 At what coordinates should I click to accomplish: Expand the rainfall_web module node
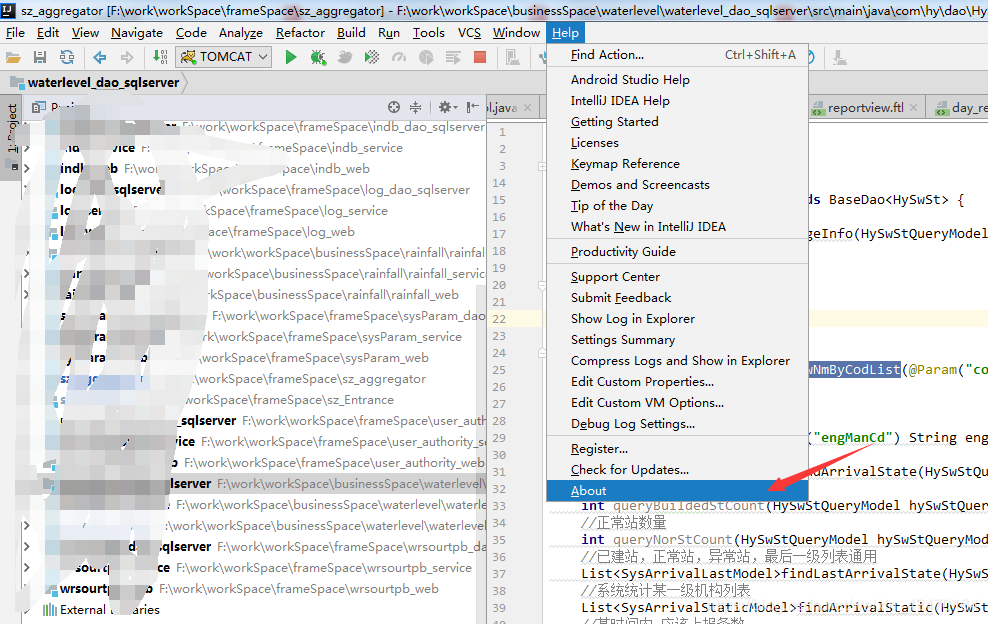point(26,294)
